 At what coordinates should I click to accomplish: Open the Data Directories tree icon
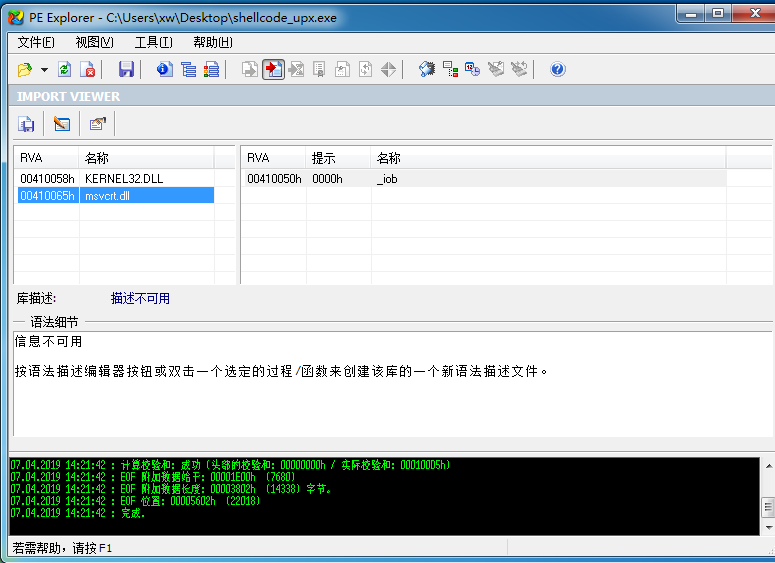pyautogui.click(x=188, y=70)
